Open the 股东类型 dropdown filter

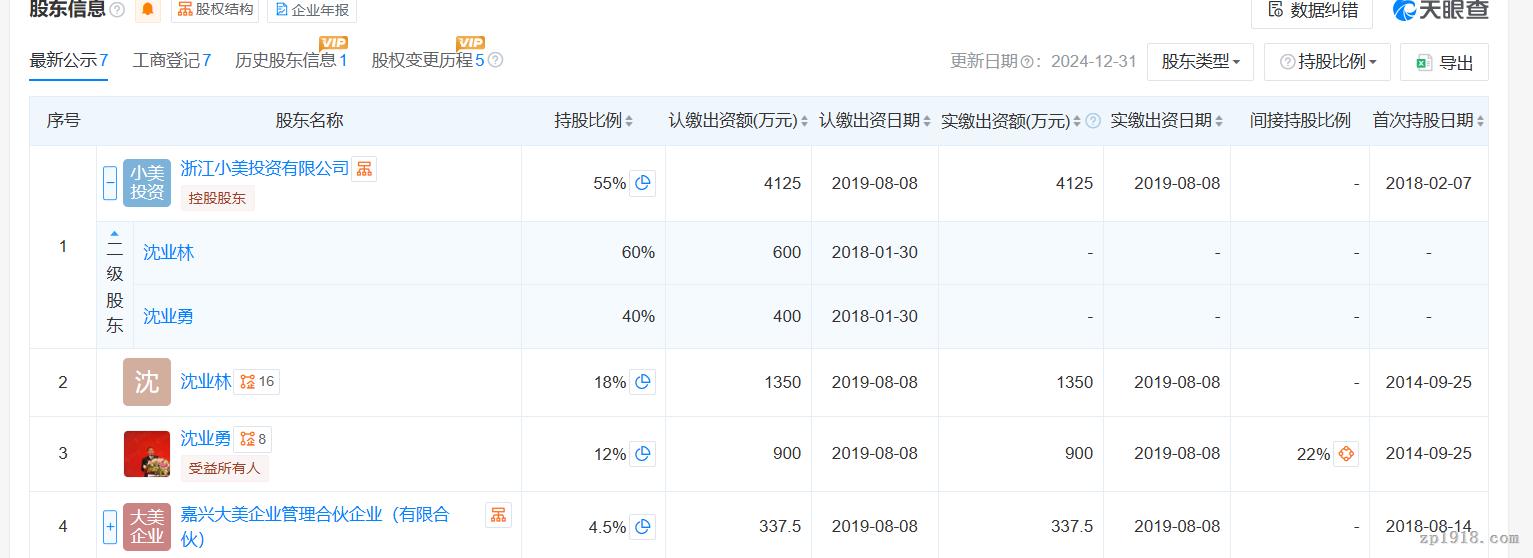(x=1200, y=62)
